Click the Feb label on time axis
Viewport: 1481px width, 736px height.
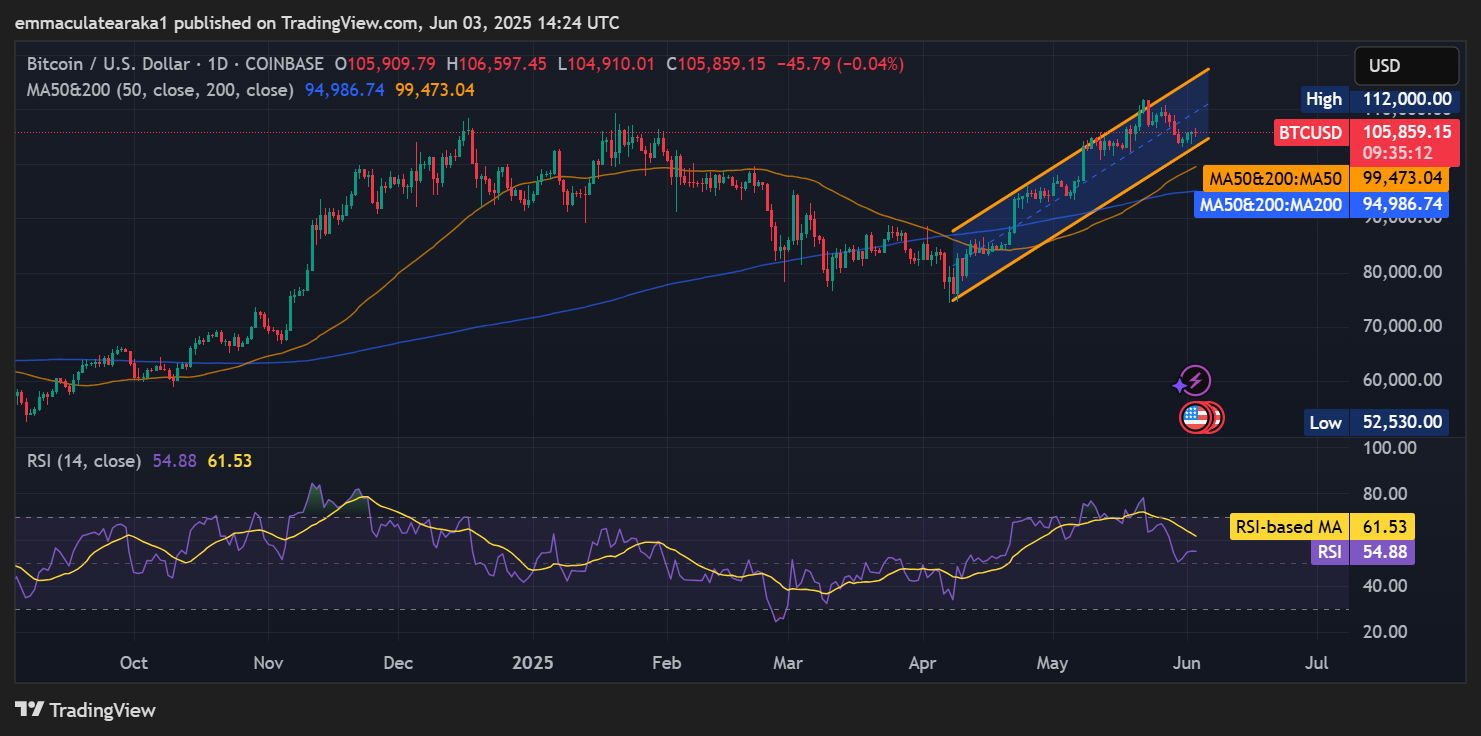pyautogui.click(x=666, y=663)
